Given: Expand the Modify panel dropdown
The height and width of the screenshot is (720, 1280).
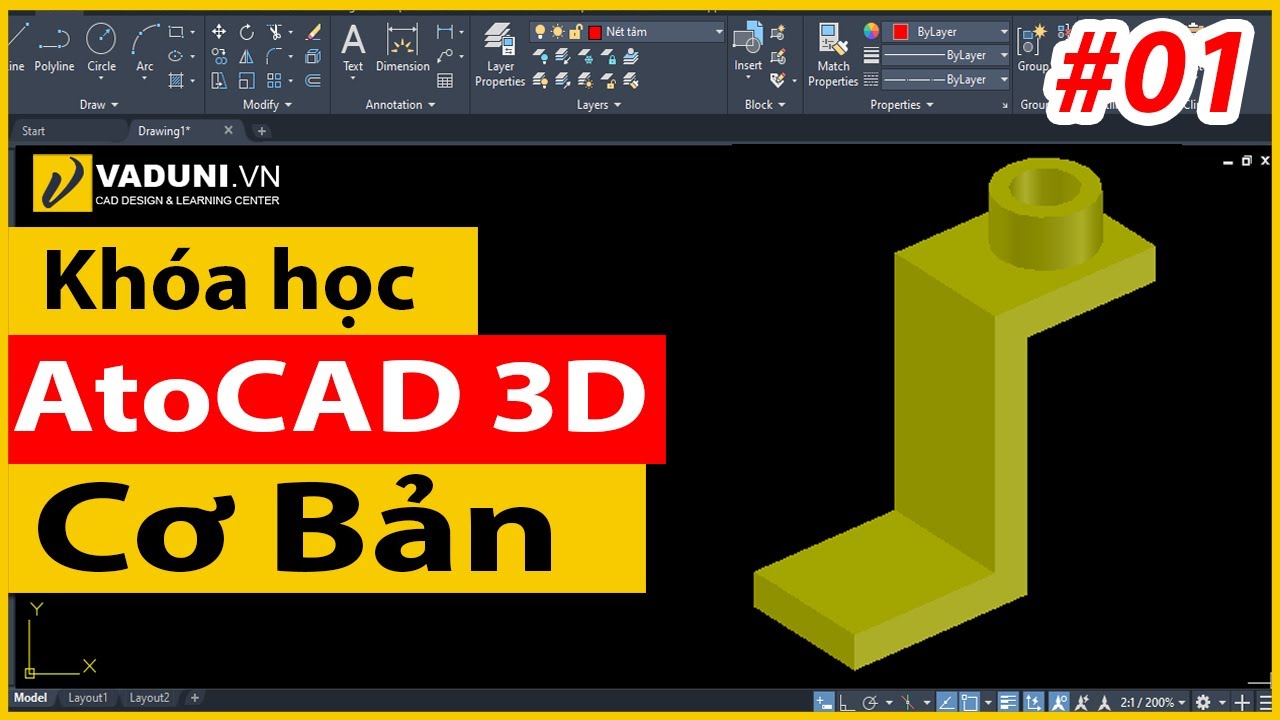Looking at the screenshot, I should coord(267,104).
